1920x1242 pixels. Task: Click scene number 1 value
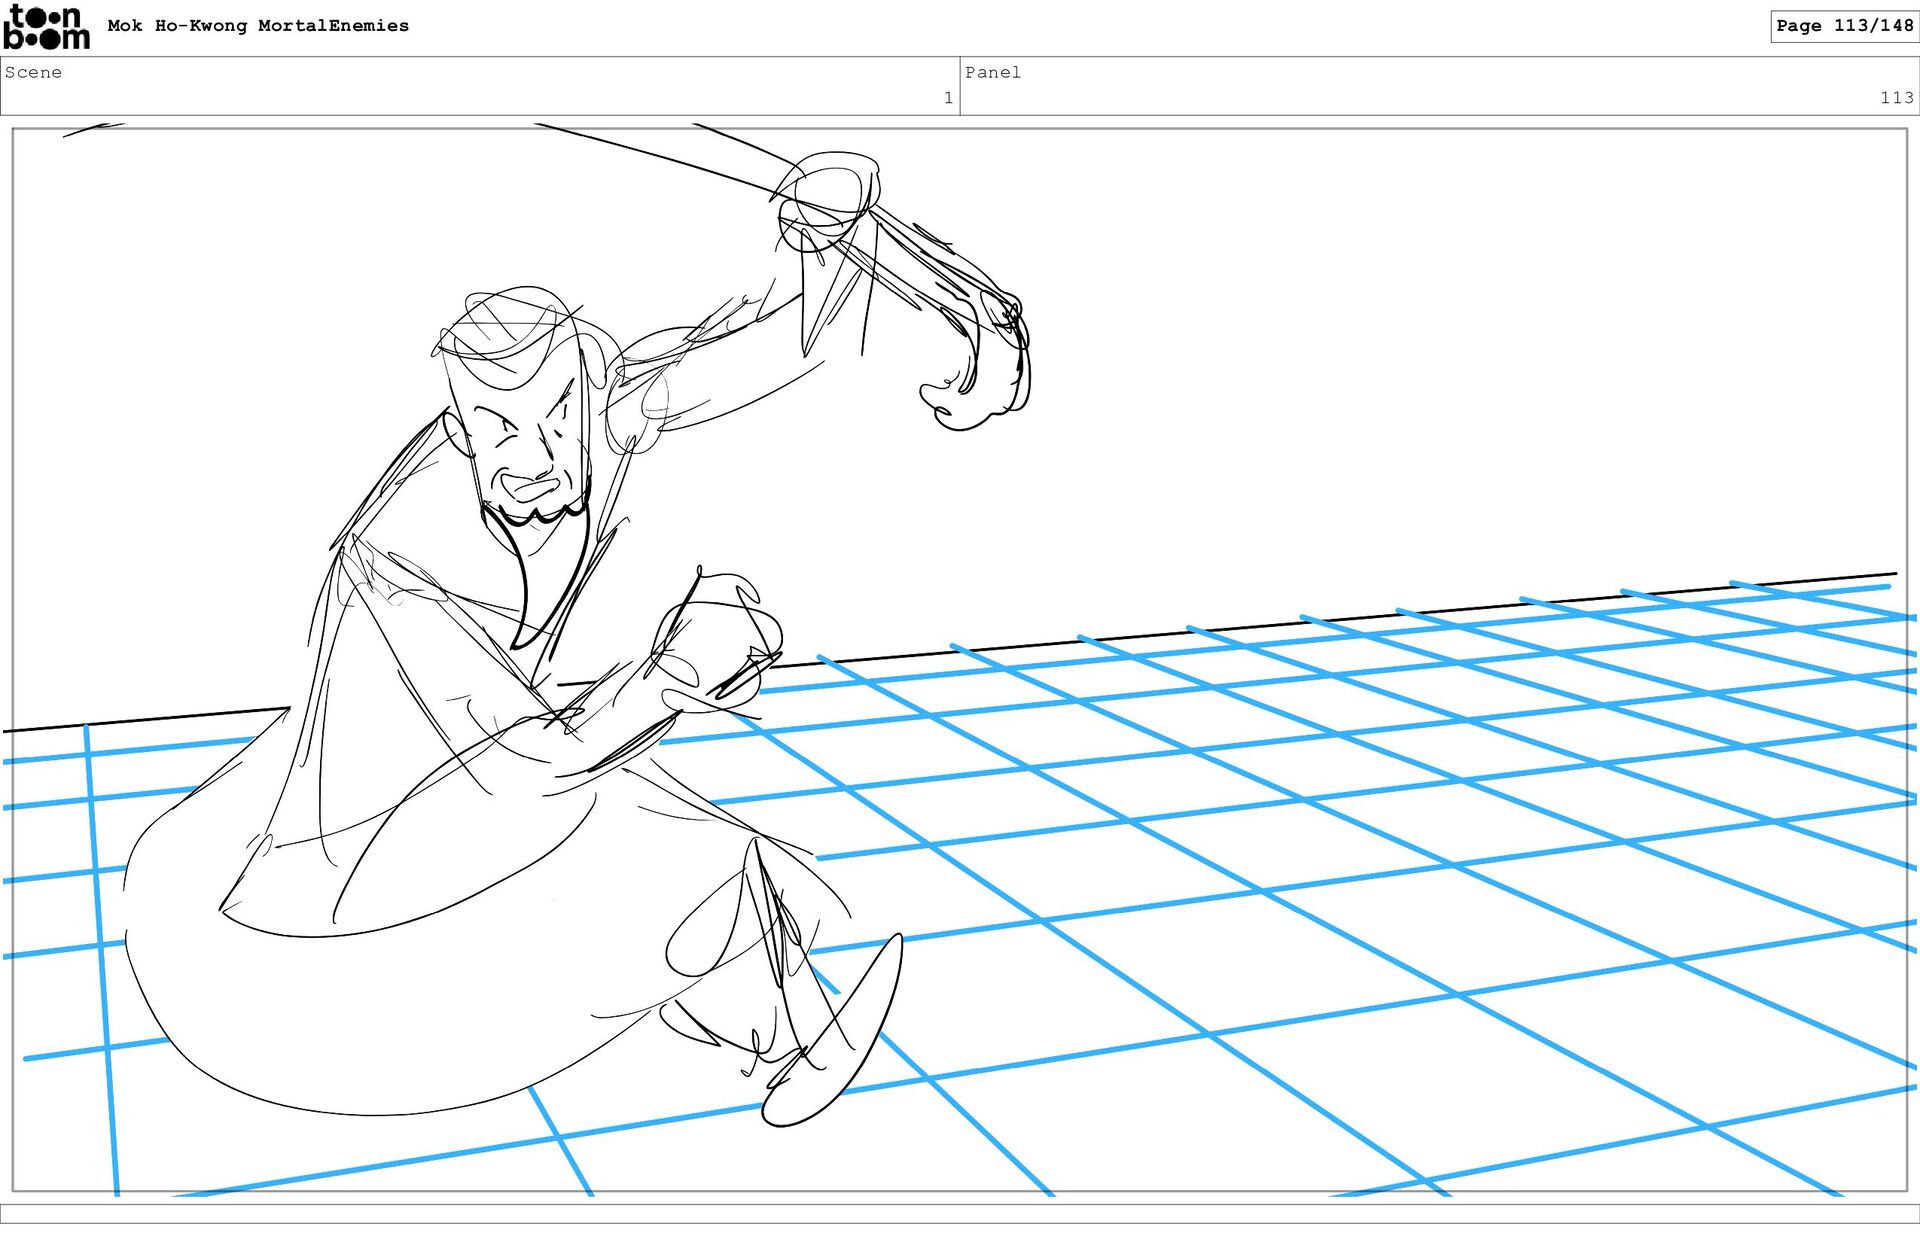point(947,98)
